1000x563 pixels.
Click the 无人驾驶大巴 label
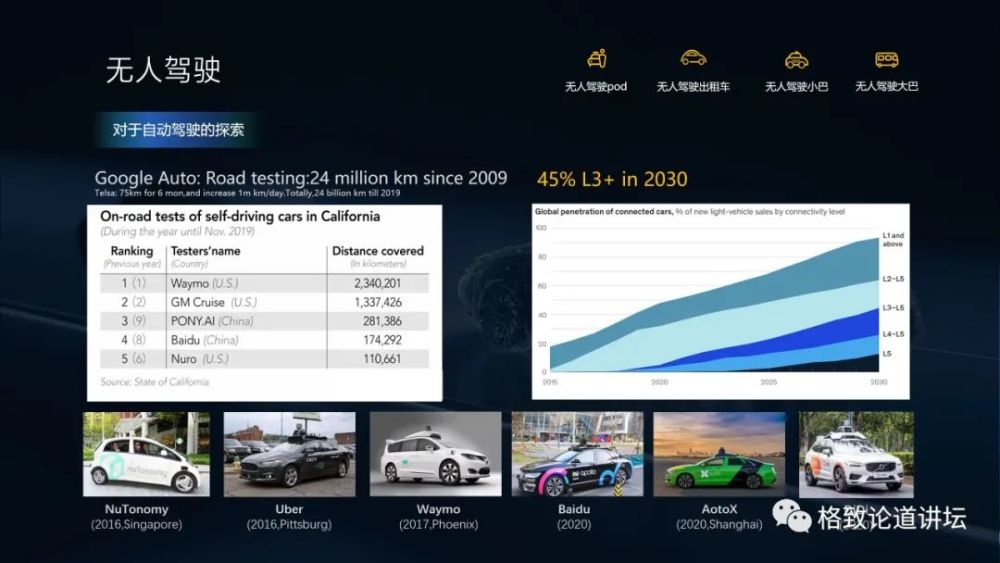point(886,85)
